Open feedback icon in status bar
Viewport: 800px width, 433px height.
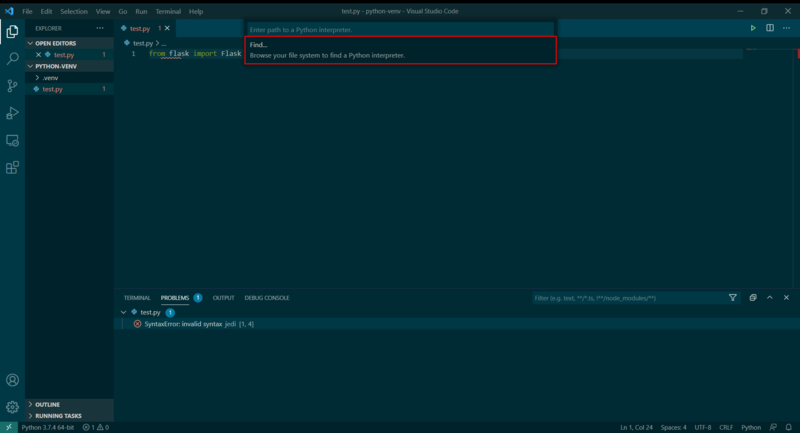point(773,427)
